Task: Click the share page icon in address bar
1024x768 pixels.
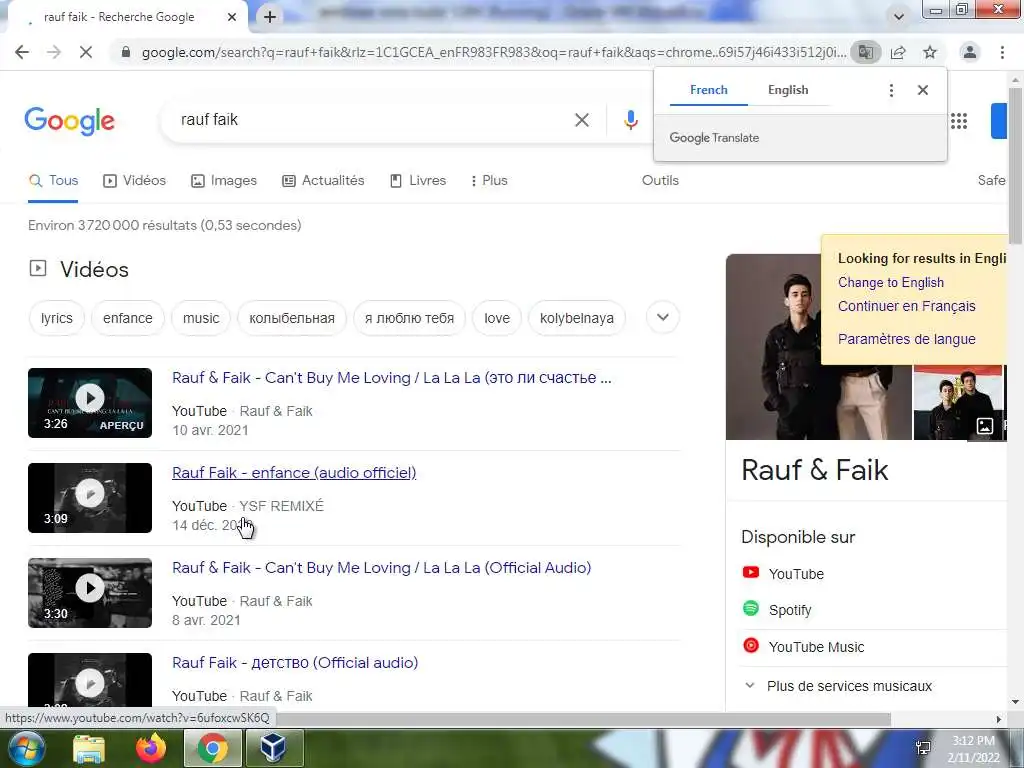Action: tap(898, 52)
